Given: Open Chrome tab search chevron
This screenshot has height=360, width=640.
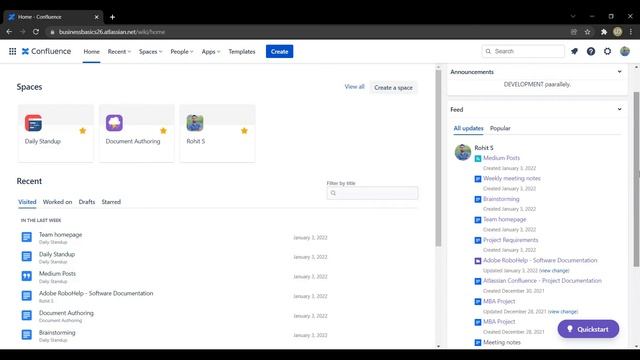Looking at the screenshot, I should (x=573, y=17).
